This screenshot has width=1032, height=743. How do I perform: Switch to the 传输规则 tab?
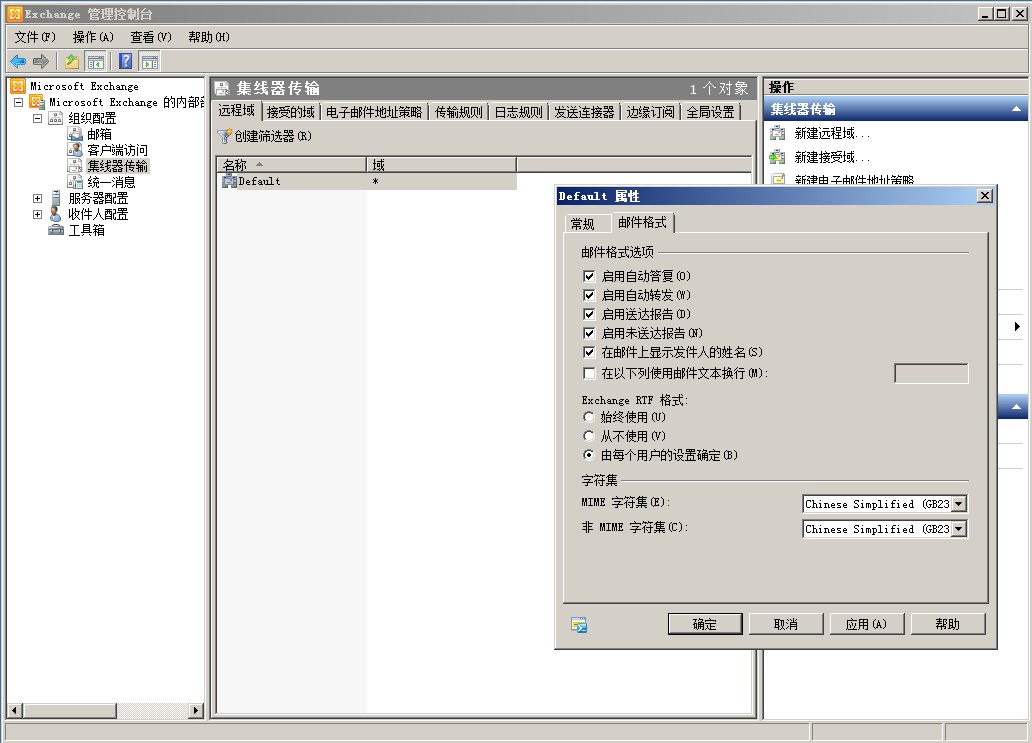[x=459, y=113]
